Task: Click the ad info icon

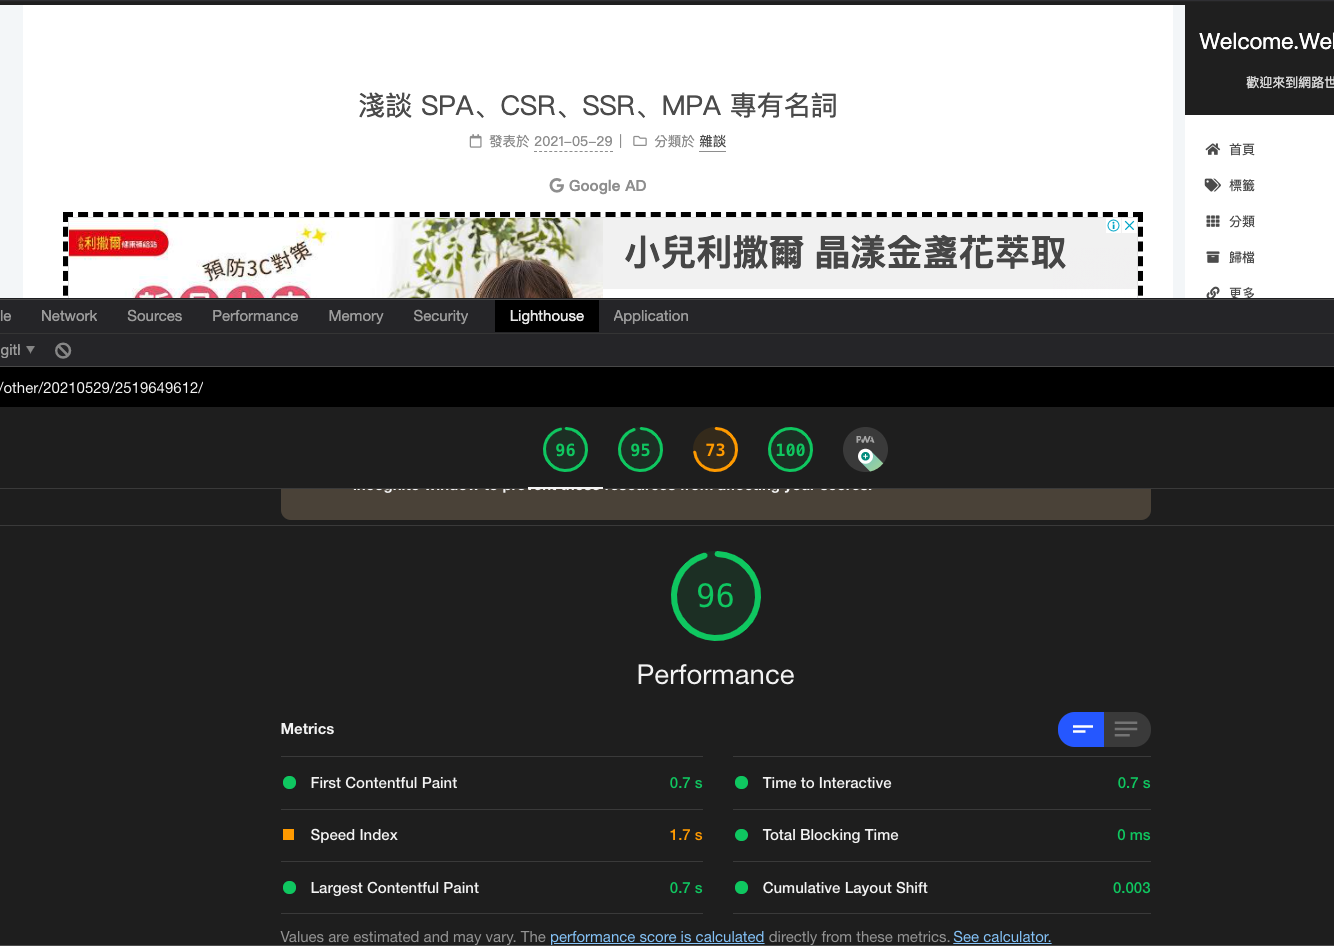Action: [x=1113, y=226]
